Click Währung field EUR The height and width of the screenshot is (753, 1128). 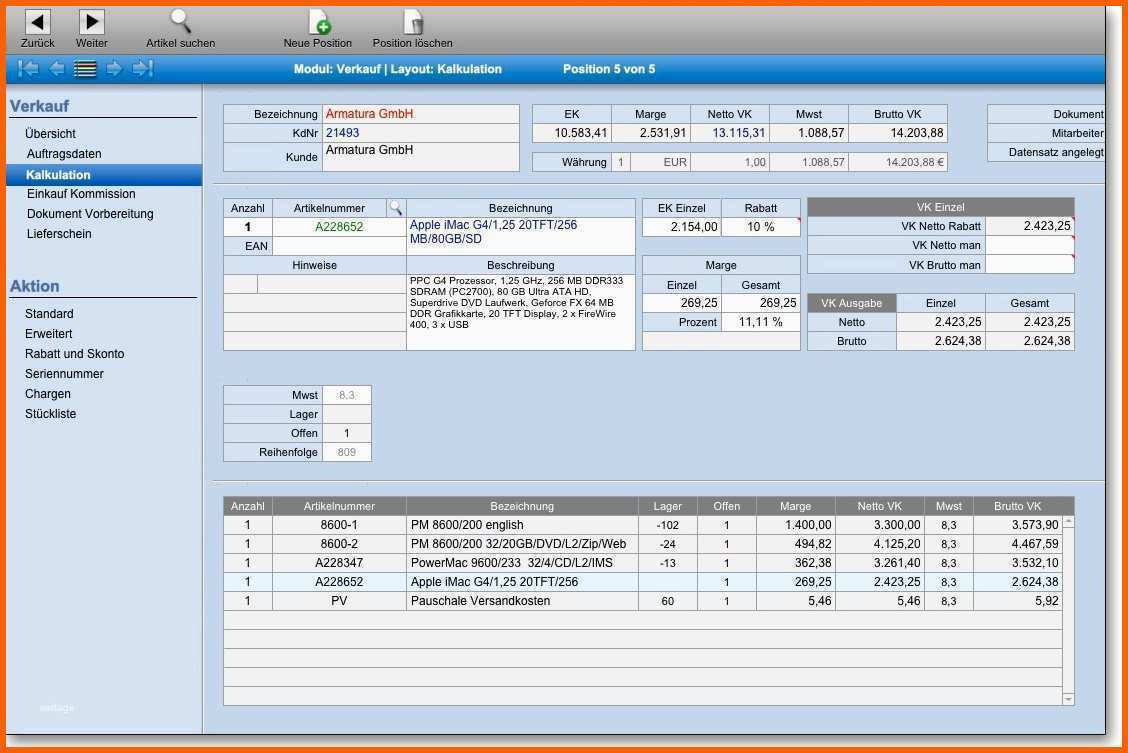[x=660, y=163]
